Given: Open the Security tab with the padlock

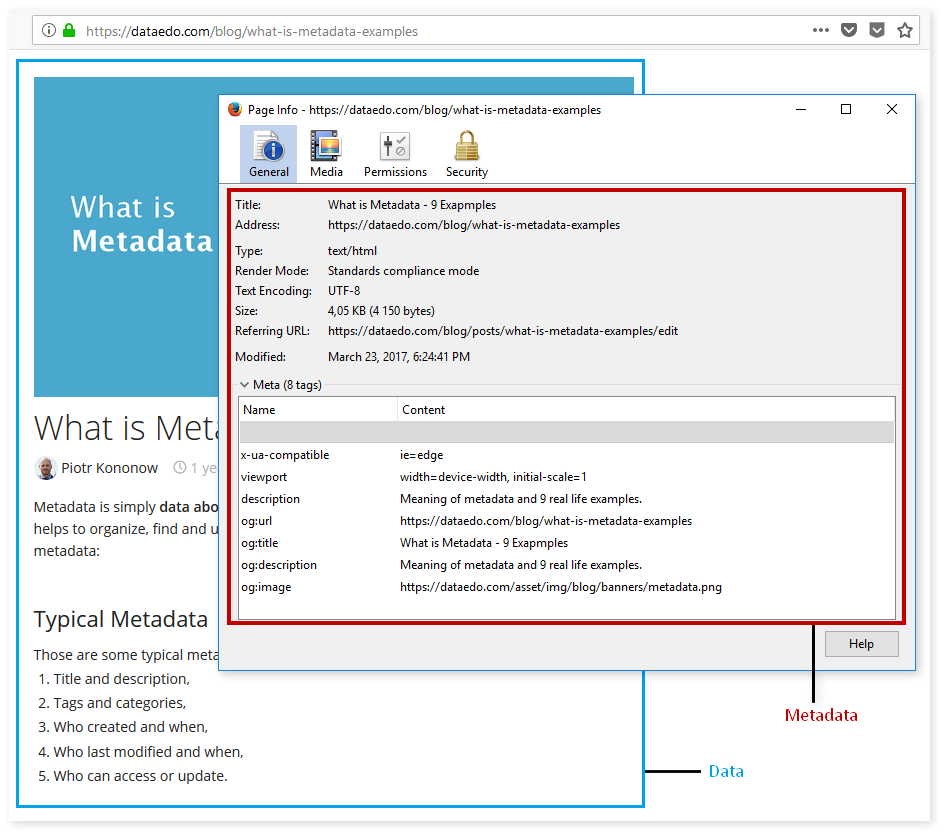Looking at the screenshot, I should (x=466, y=154).
